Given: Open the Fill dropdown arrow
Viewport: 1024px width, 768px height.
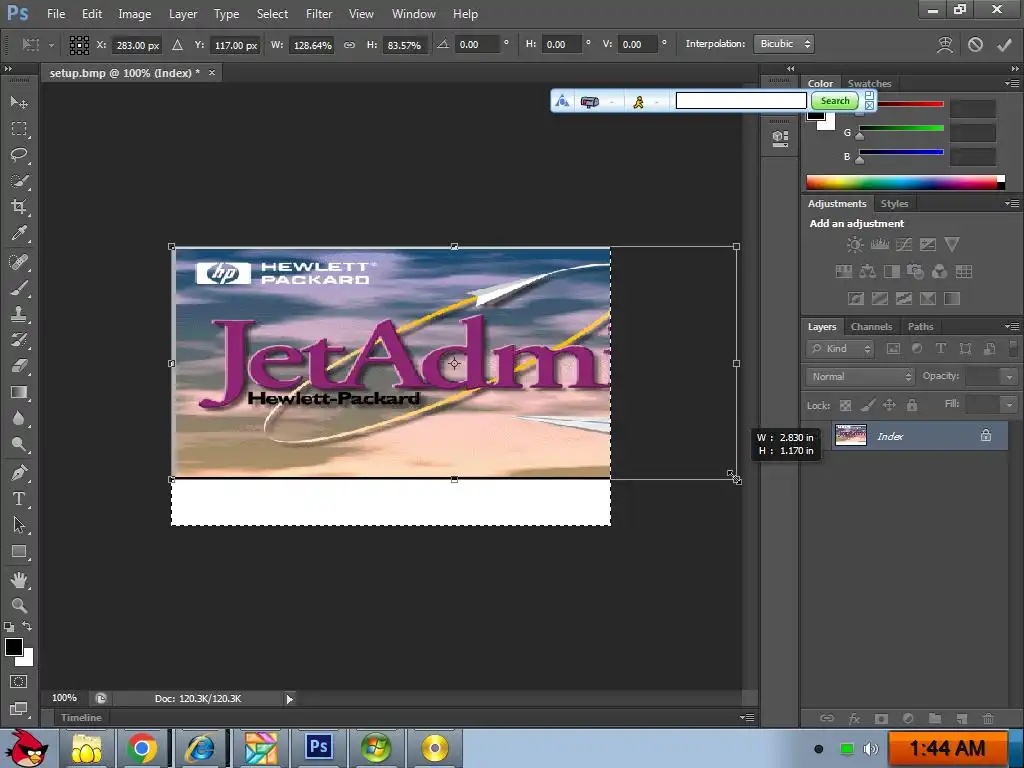Looking at the screenshot, I should click(x=1009, y=405).
